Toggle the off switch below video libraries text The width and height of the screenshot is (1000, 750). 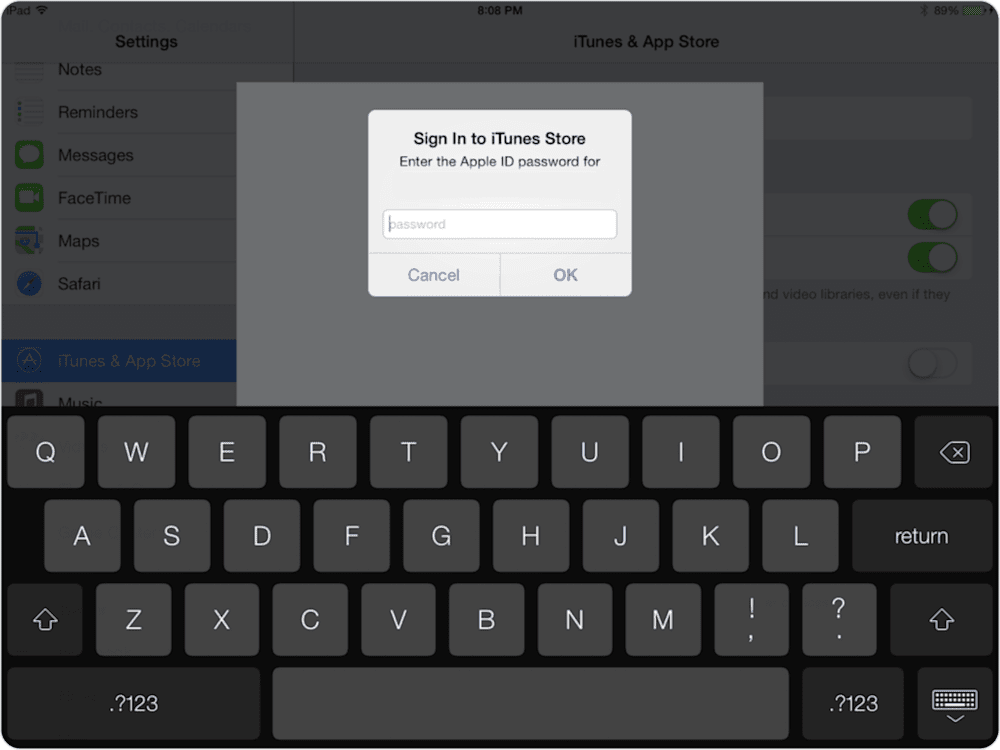(x=932, y=364)
